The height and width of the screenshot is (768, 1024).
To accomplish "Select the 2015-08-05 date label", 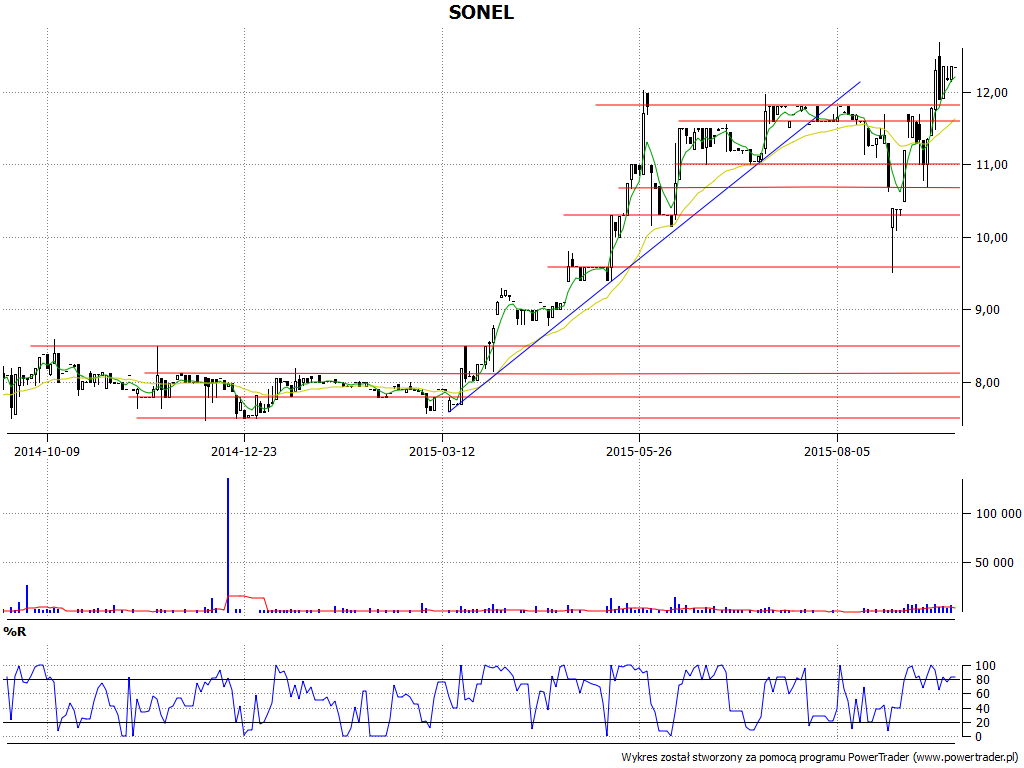I will (x=837, y=451).
